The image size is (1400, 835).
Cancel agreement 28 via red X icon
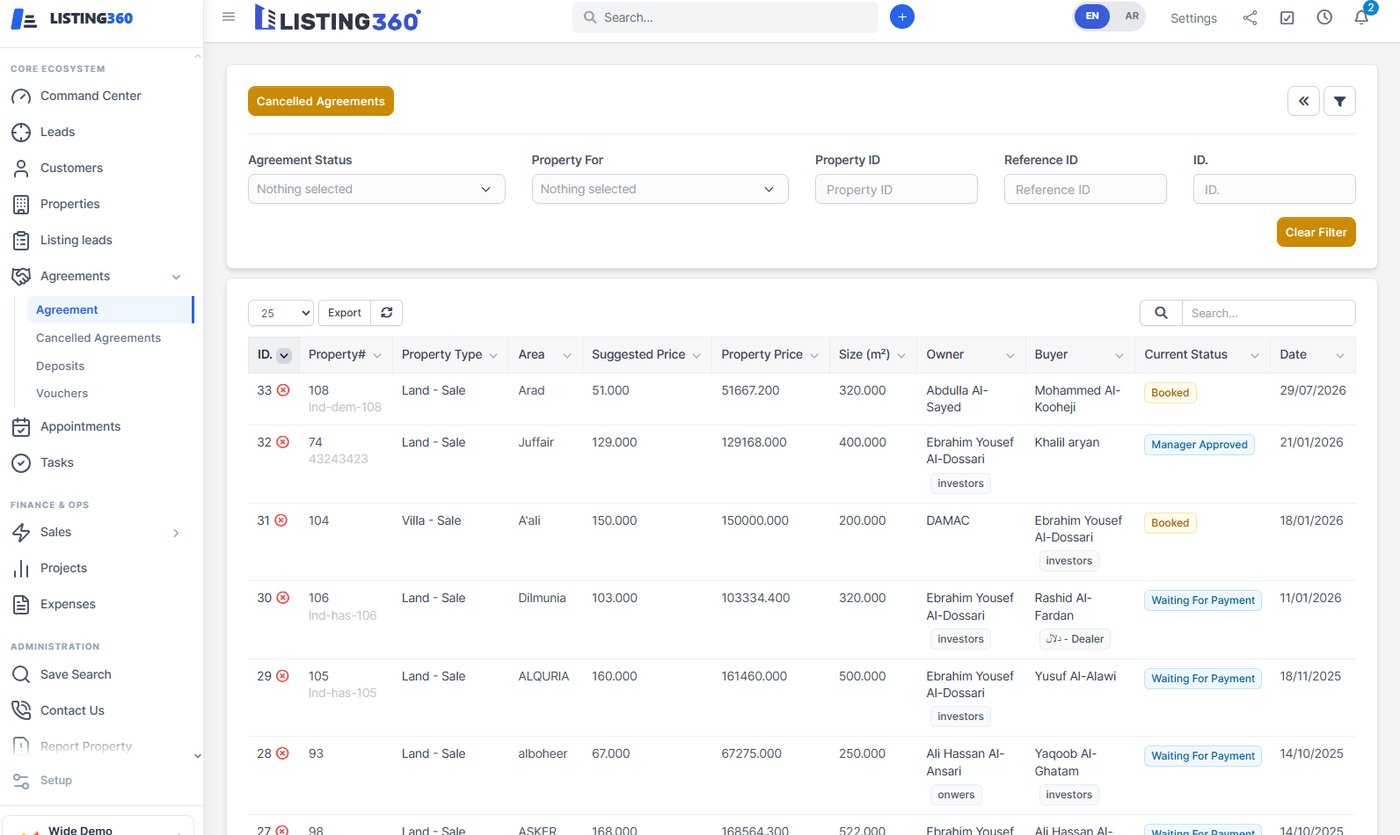point(283,754)
